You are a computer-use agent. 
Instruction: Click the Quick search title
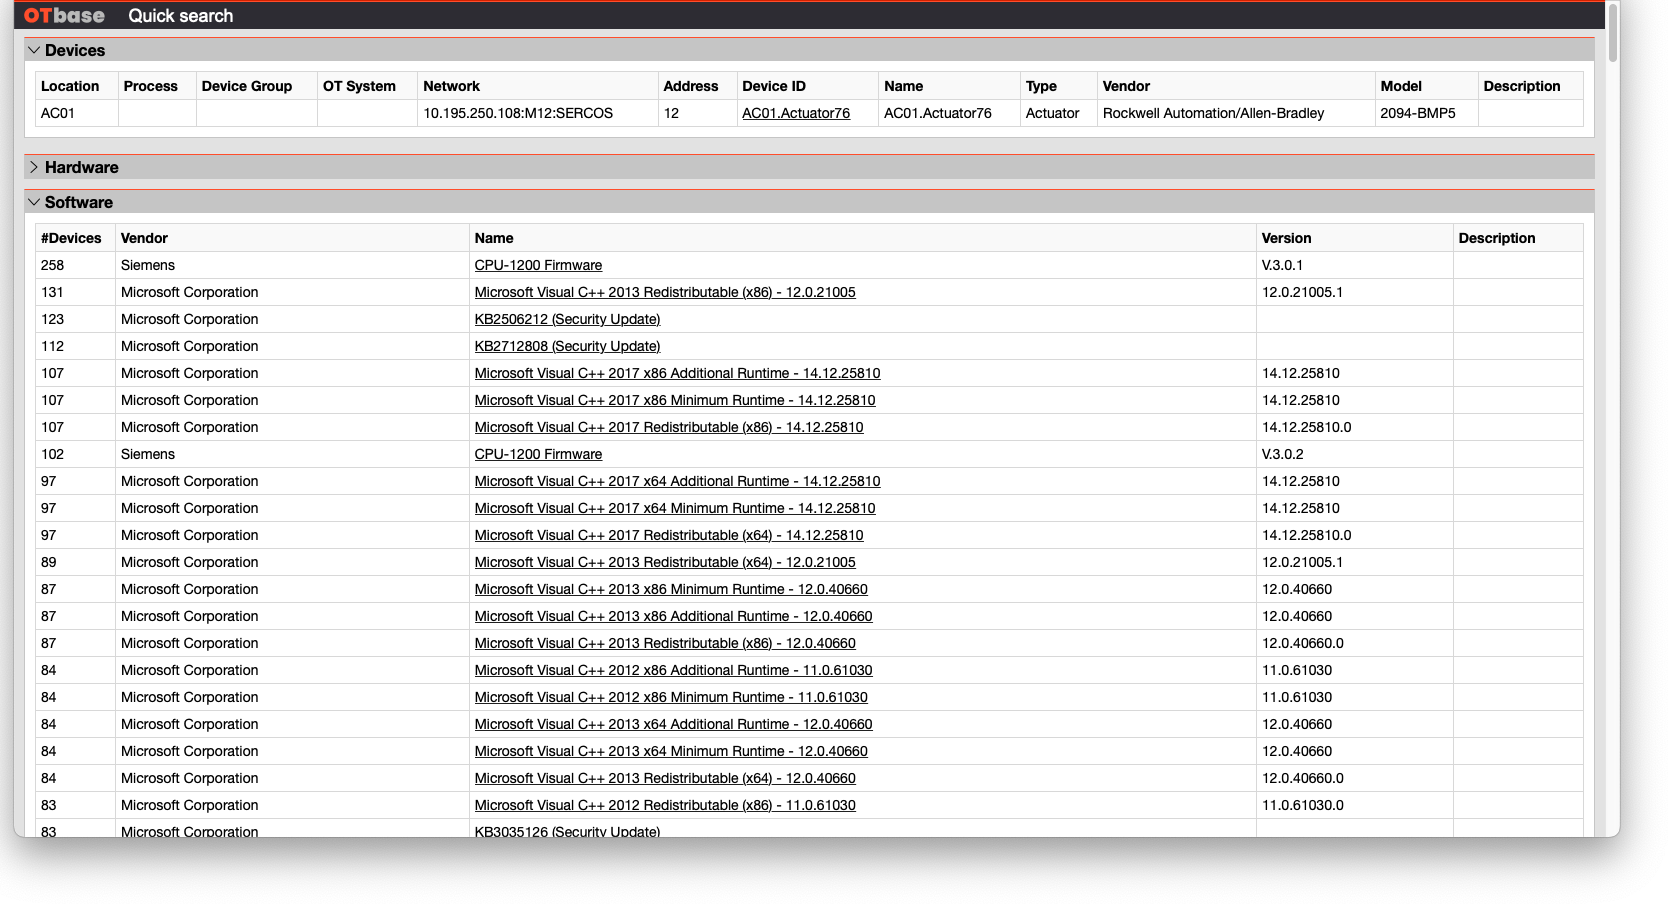[x=180, y=15]
